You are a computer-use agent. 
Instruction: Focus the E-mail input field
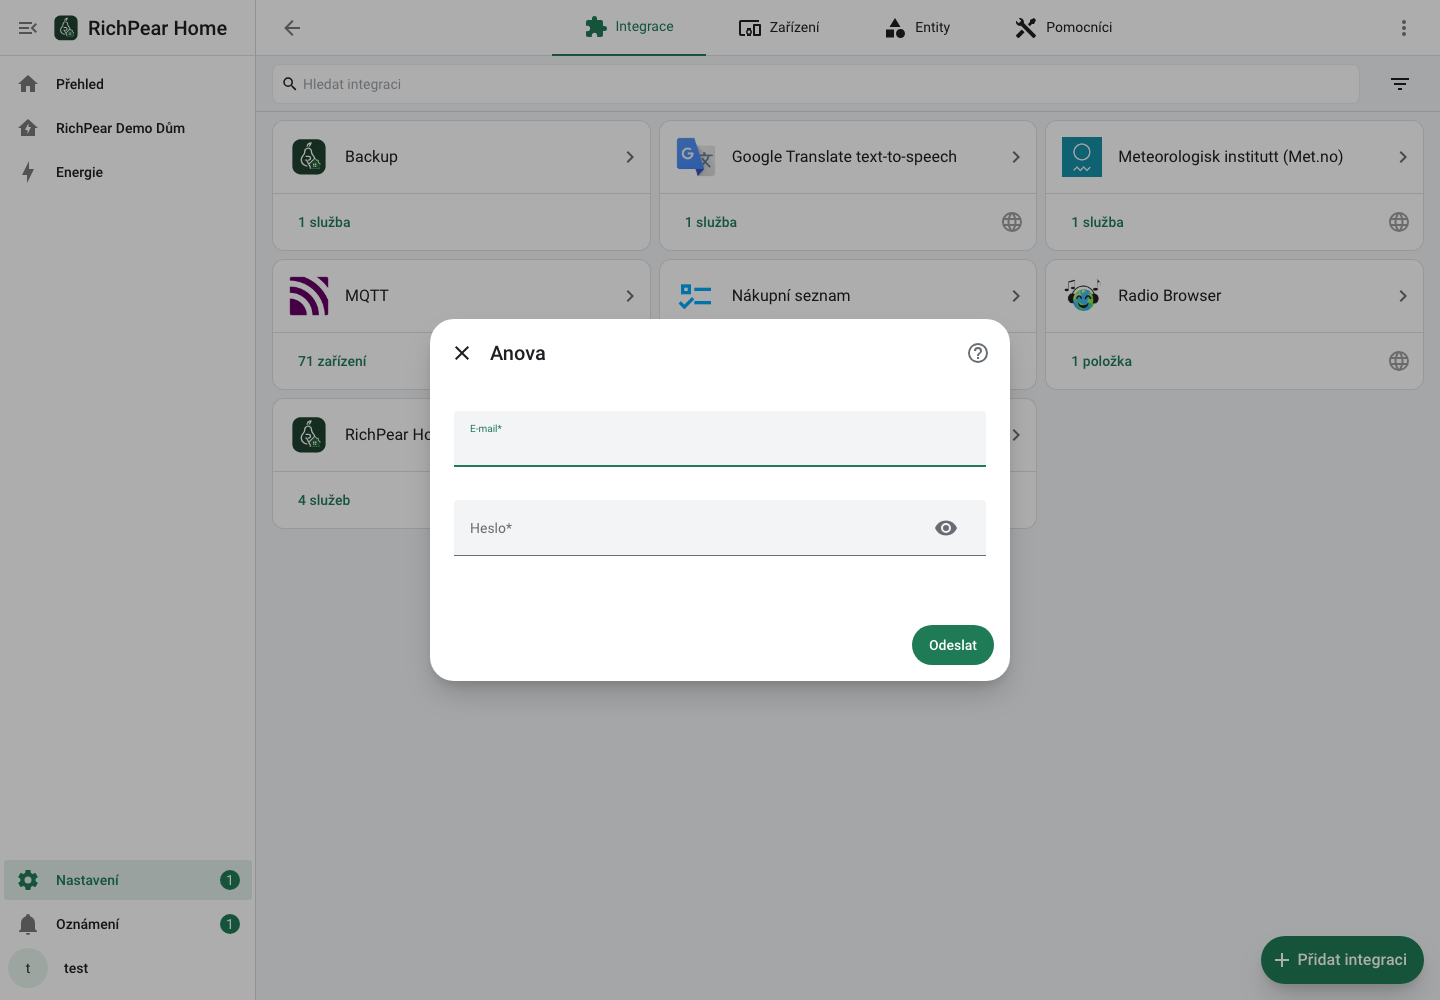720,439
